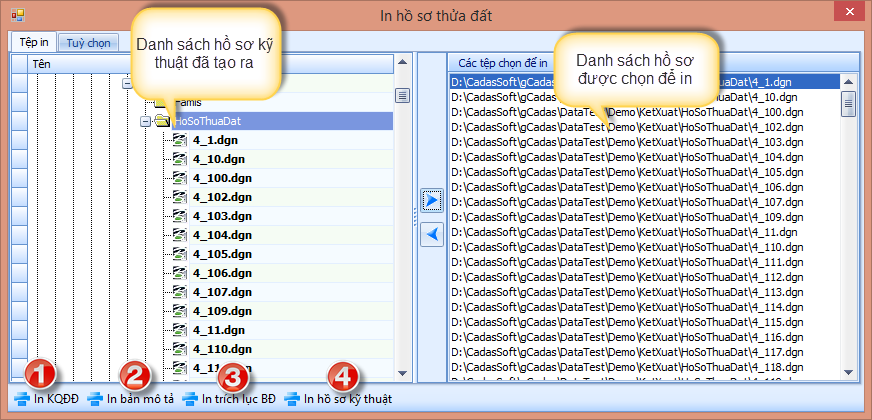Click the right arrow to add file

pos(431,201)
